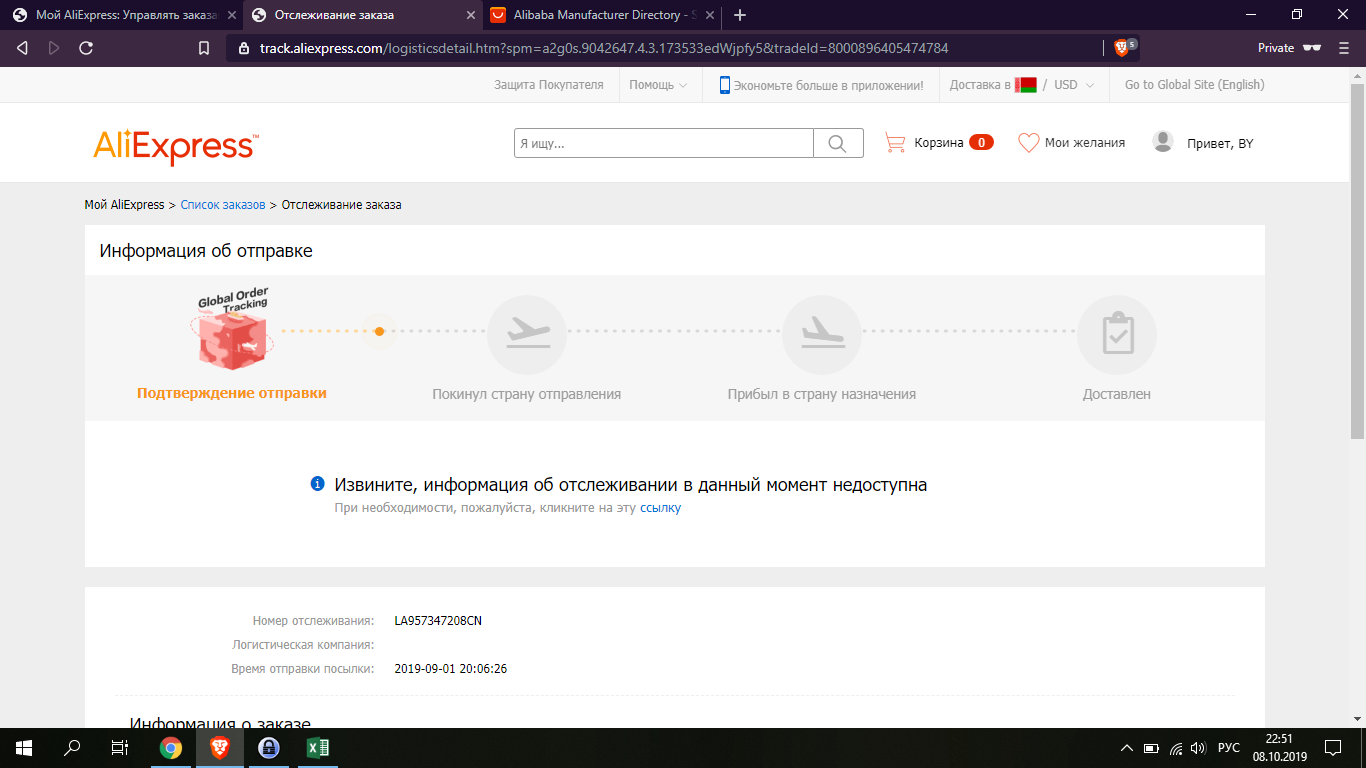The height and width of the screenshot is (768, 1366).
Task: Click the РУС language indicator
Action: [1229, 748]
